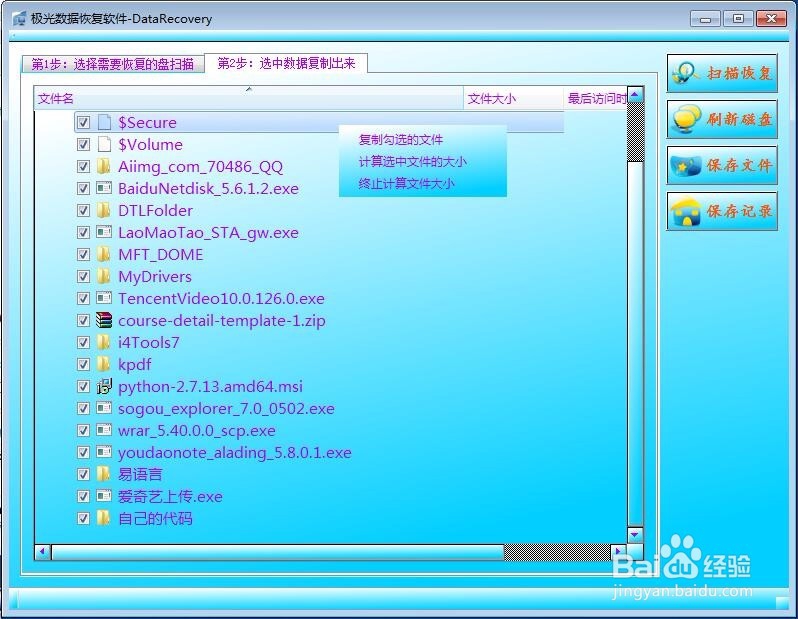Select the kpdf folder name

click(x=134, y=364)
